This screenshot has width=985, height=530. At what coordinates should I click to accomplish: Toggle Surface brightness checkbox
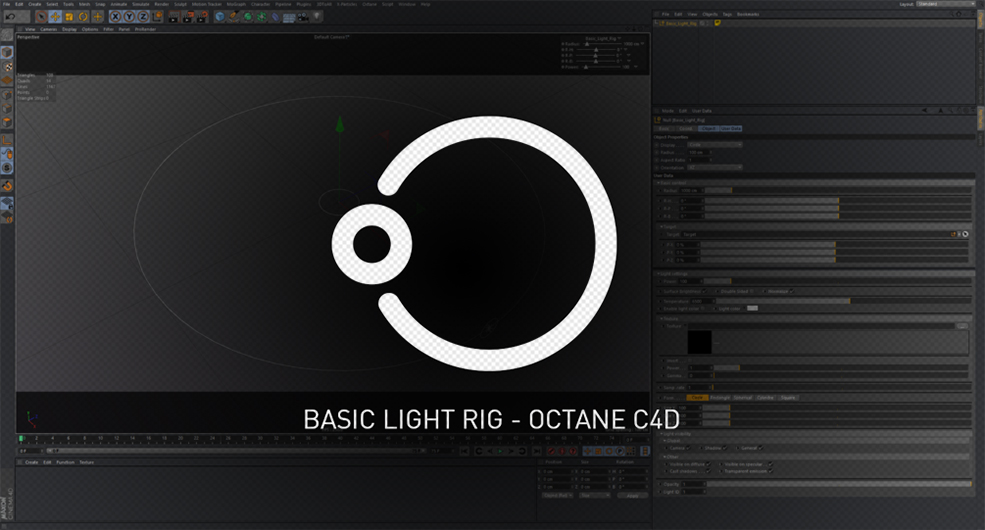click(x=705, y=291)
